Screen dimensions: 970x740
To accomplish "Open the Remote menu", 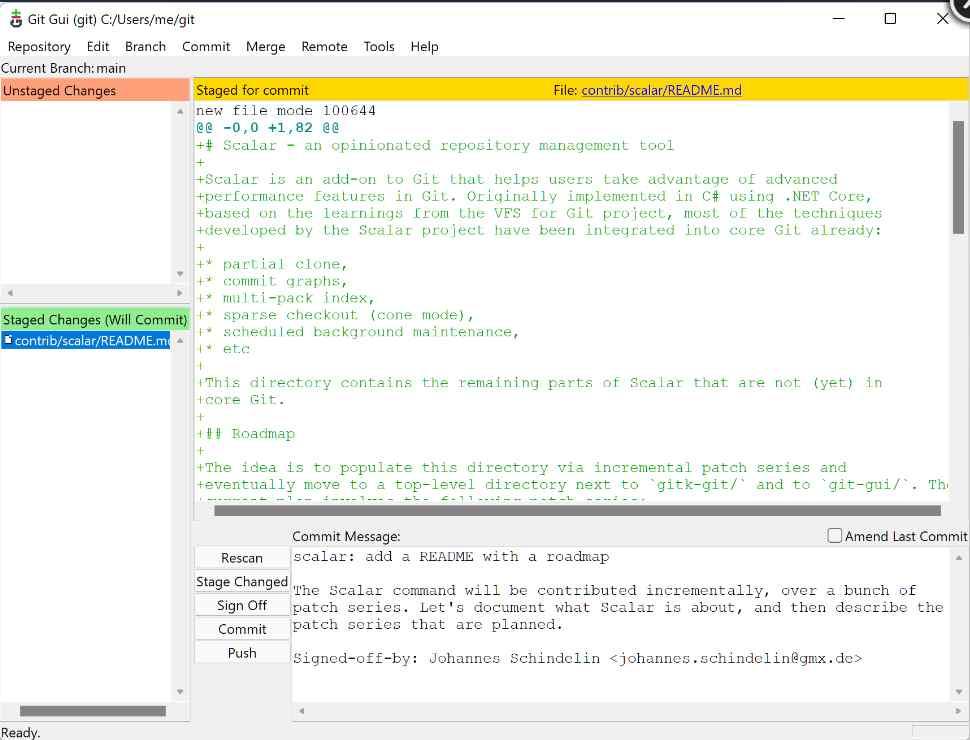I will pos(324,46).
